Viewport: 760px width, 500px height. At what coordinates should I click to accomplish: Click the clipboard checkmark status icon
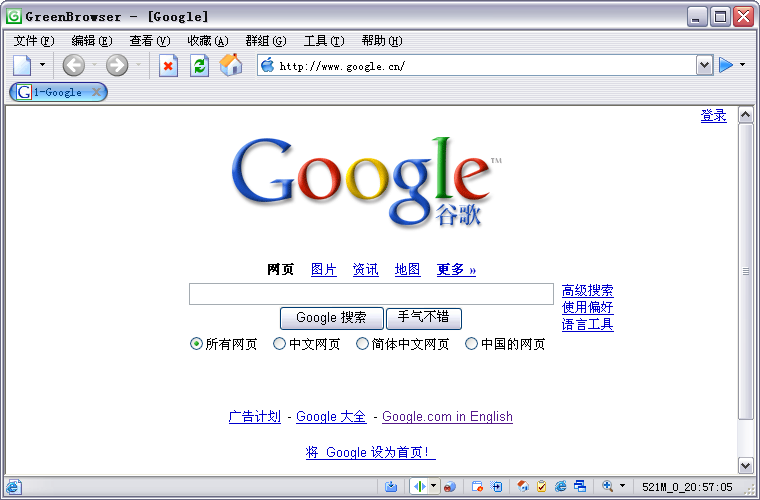[x=541, y=486]
